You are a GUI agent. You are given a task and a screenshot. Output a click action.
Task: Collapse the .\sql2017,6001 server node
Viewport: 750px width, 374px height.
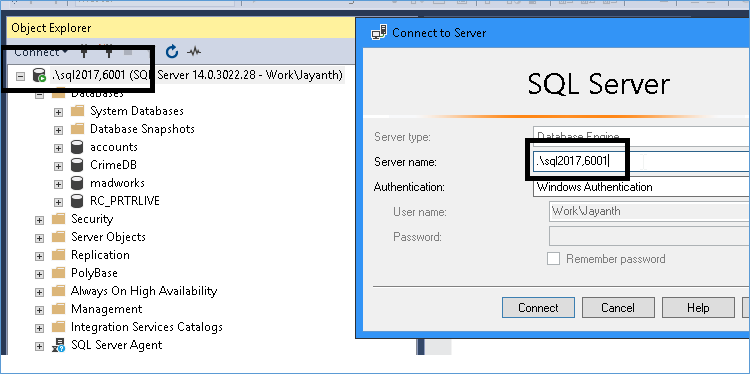tap(20, 76)
